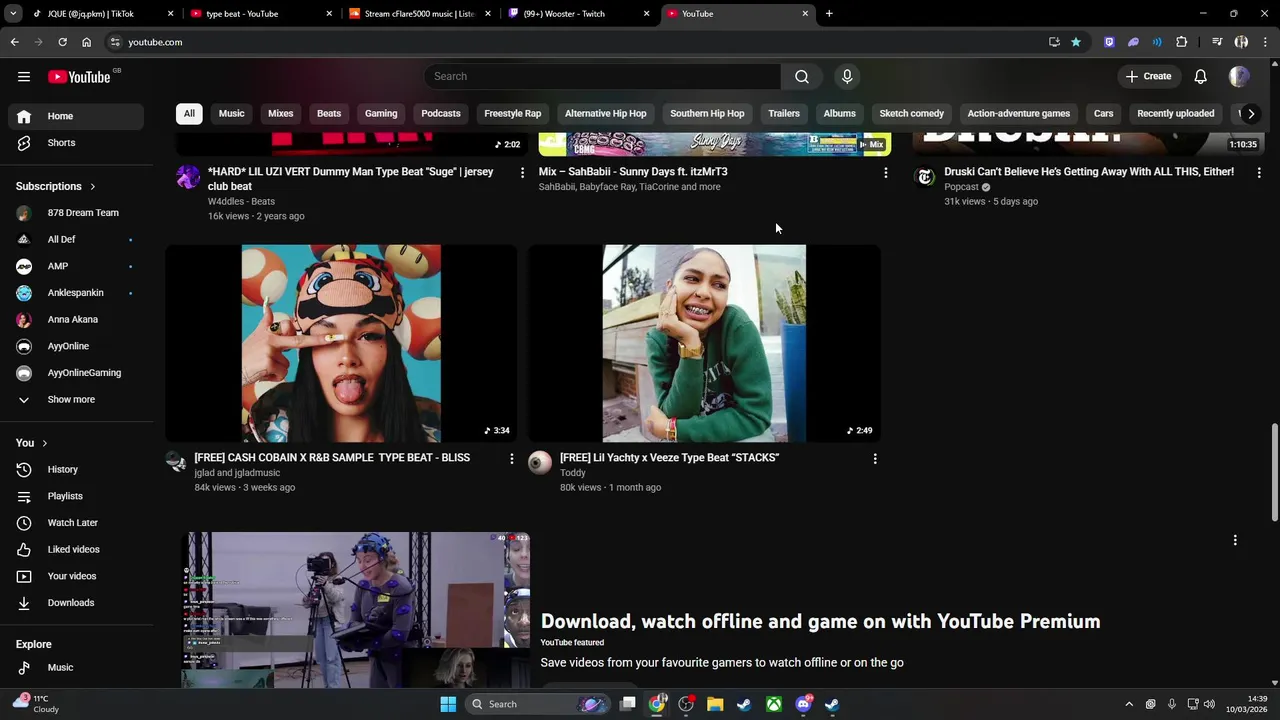Activate voice search microphone
This screenshot has height=720, width=1280.
(847, 77)
